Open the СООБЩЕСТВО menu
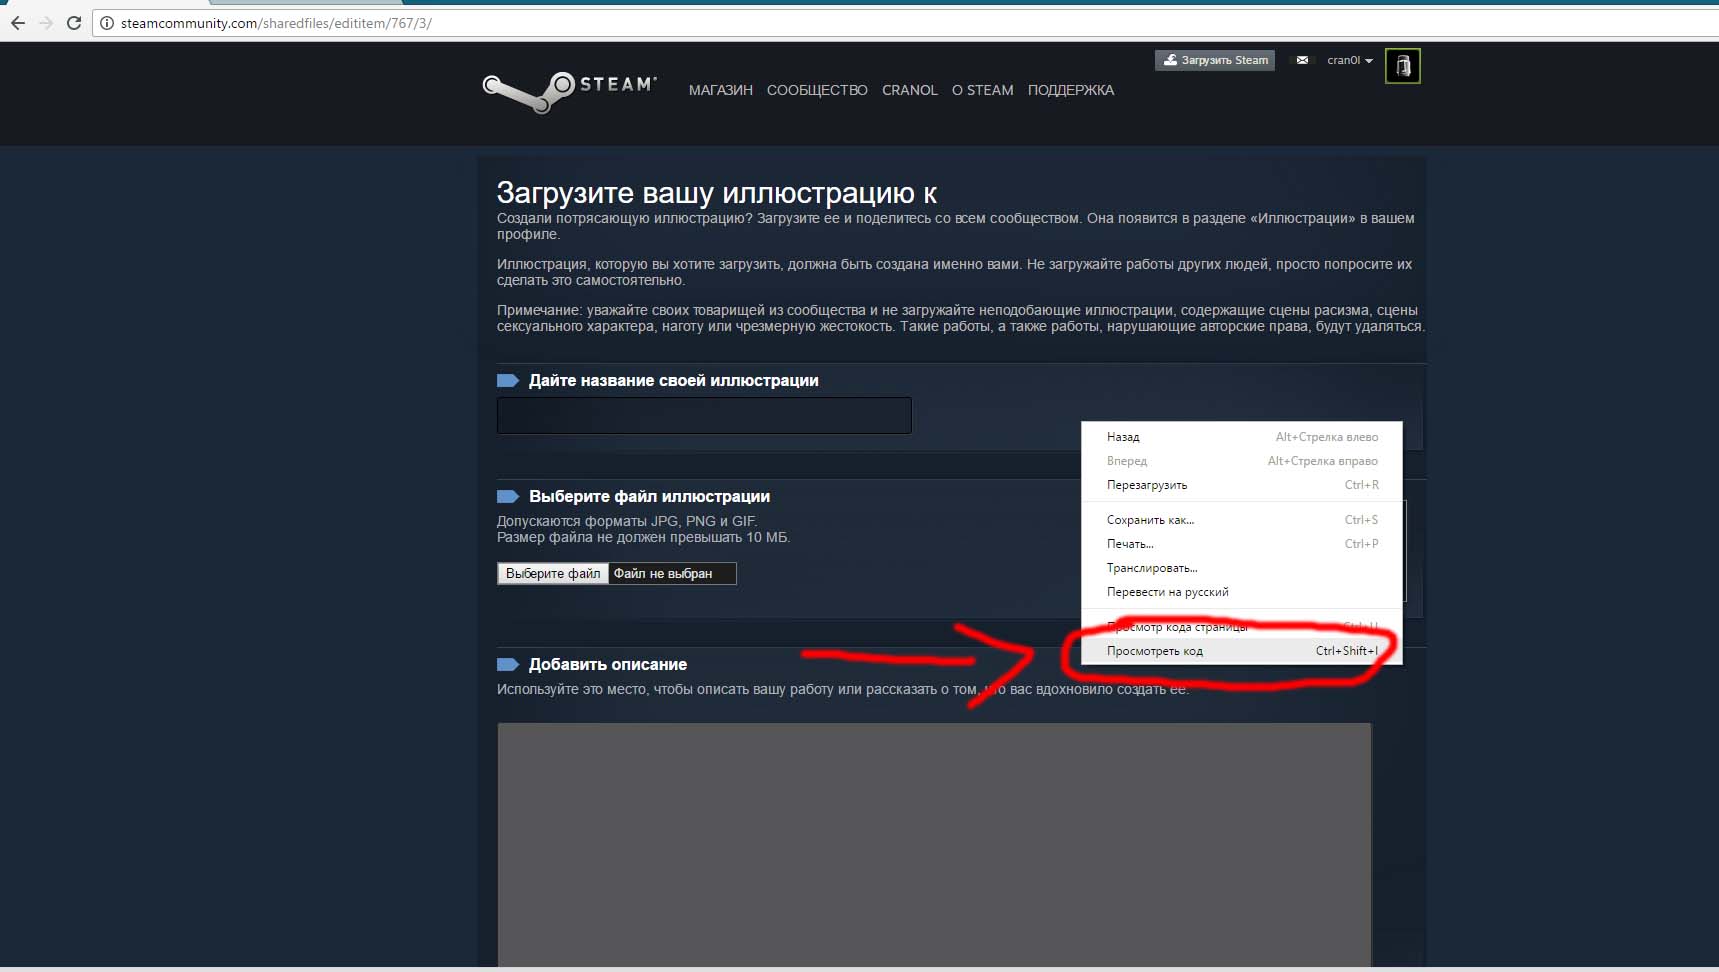Image resolution: width=1719 pixels, height=972 pixels. [x=817, y=90]
